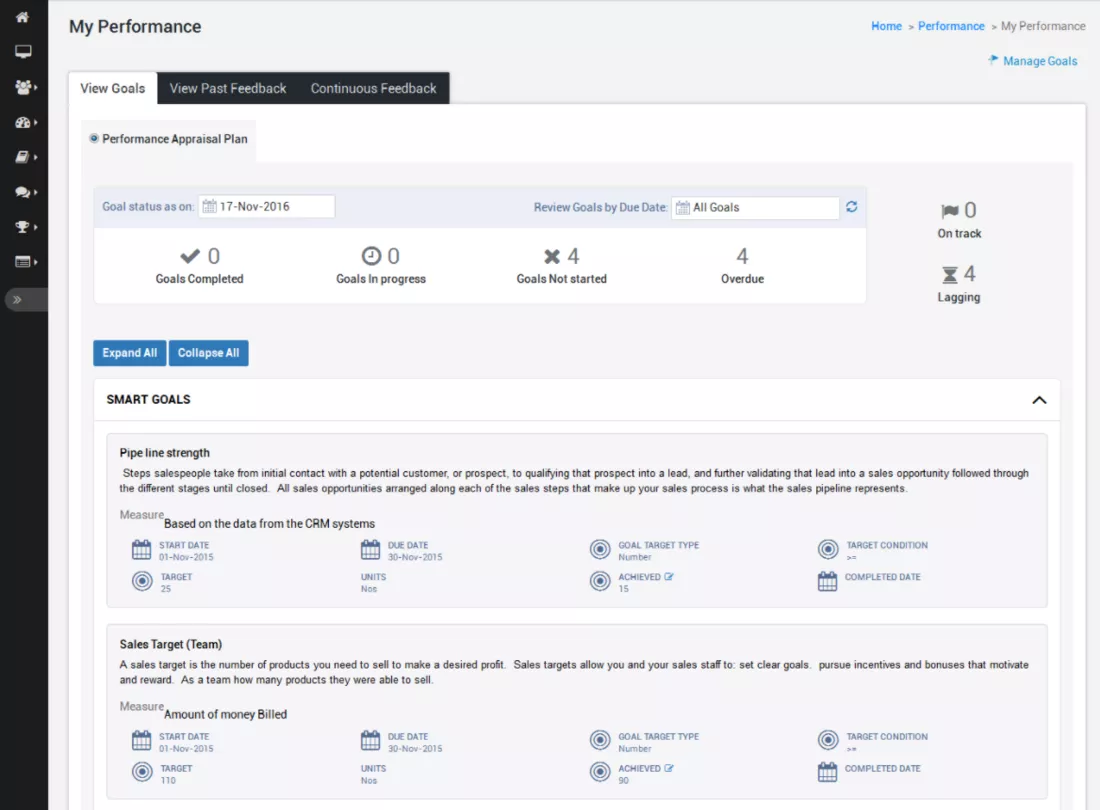The image size is (1100, 810).
Task: Edit Achieved value for Sales Target (Team)
Action: click(x=669, y=768)
